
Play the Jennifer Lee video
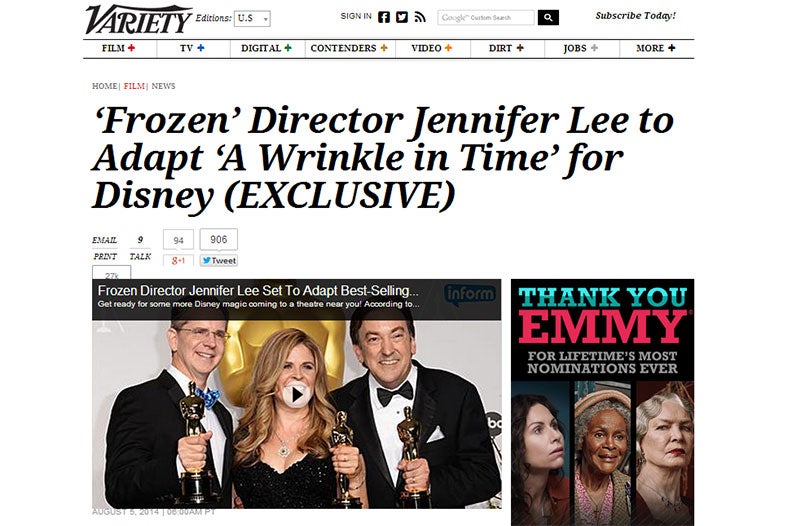click(x=296, y=394)
